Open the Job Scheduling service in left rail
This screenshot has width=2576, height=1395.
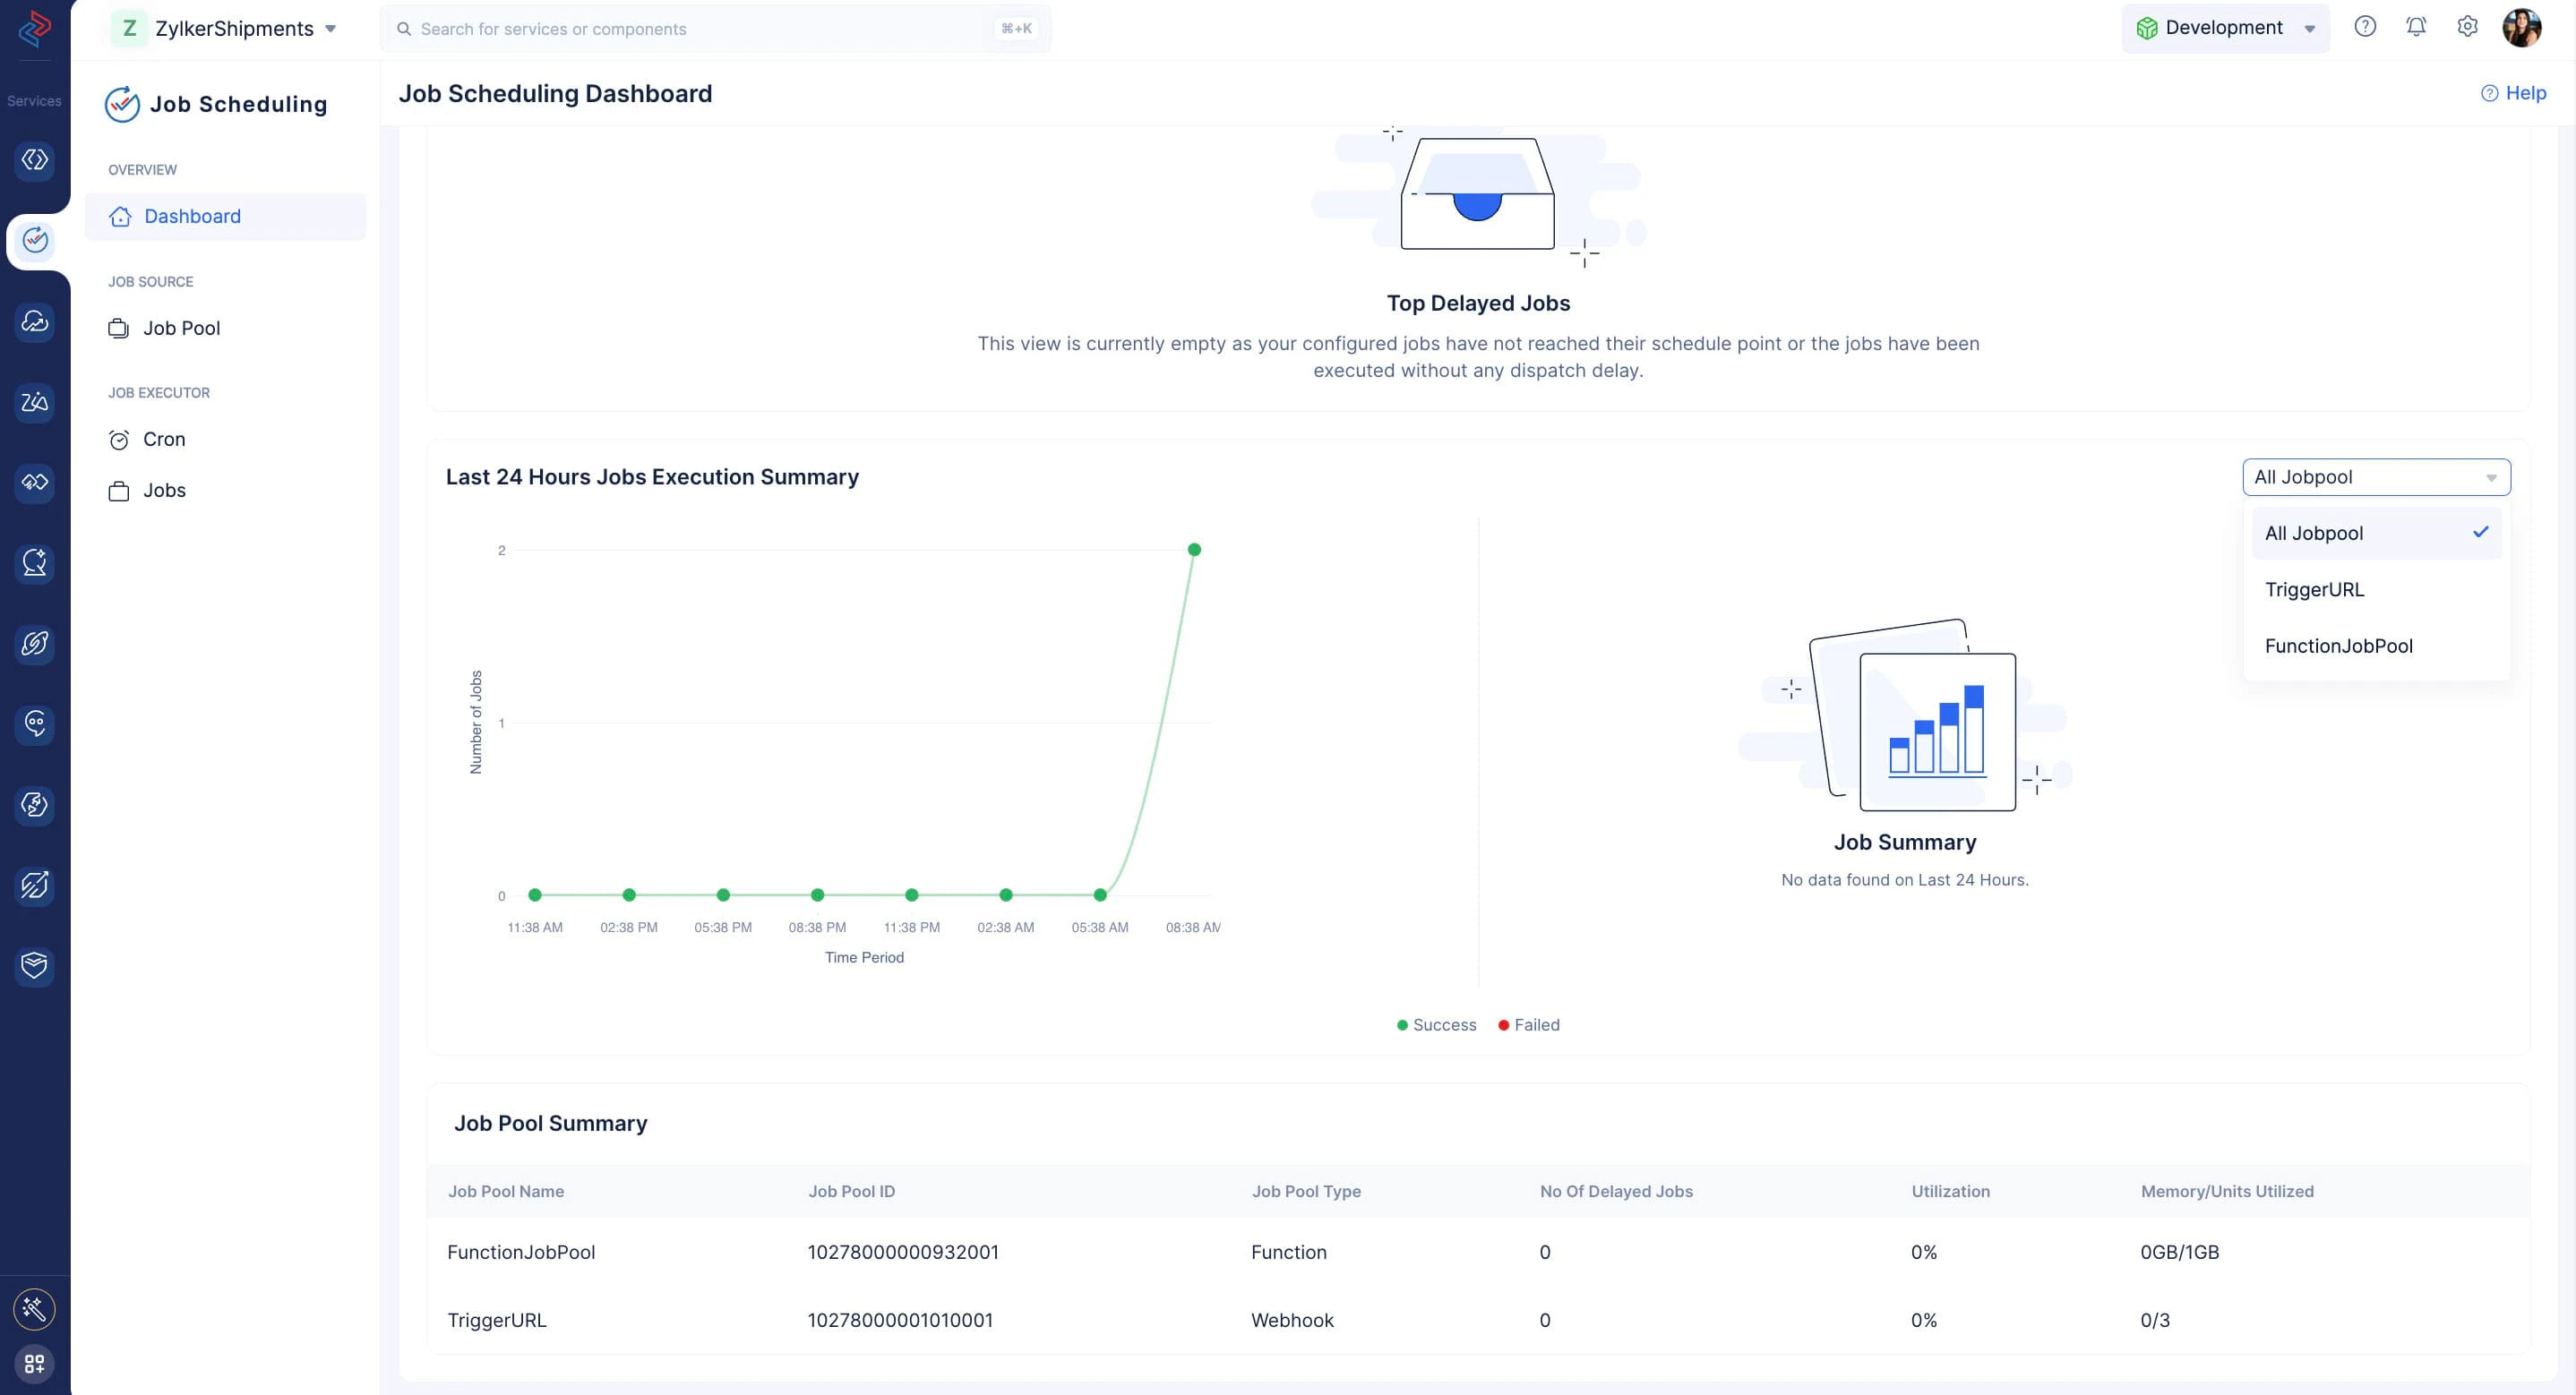point(35,240)
